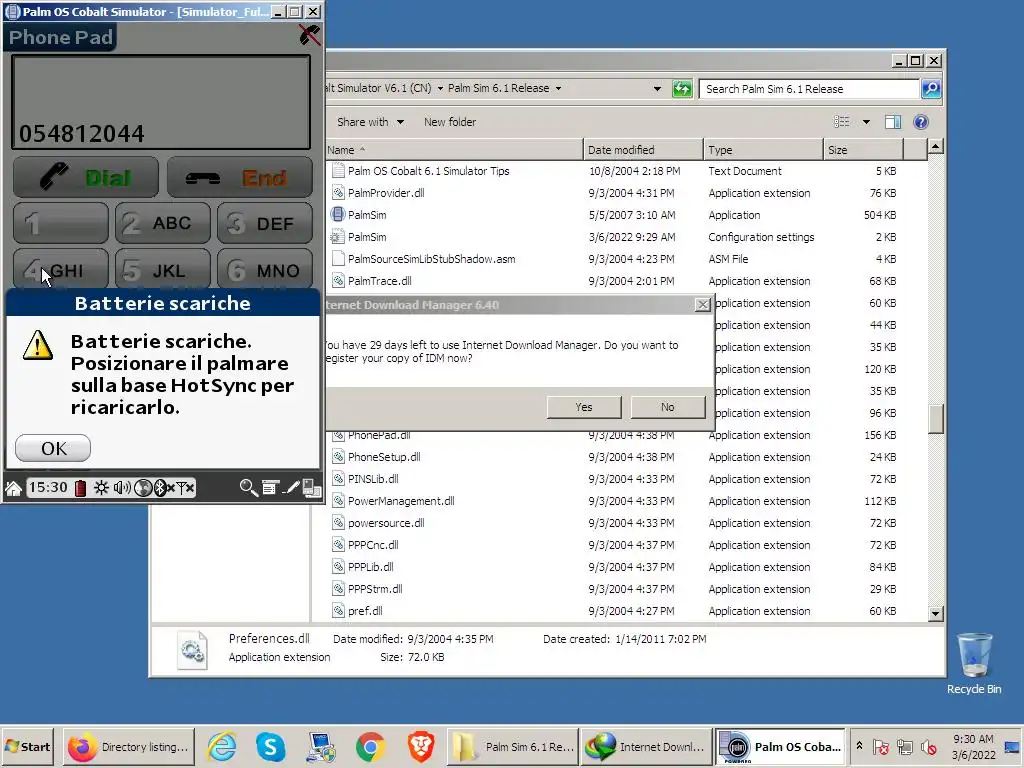Sort files by the Name column header
The width and height of the screenshot is (1024, 768).
(x=454, y=150)
